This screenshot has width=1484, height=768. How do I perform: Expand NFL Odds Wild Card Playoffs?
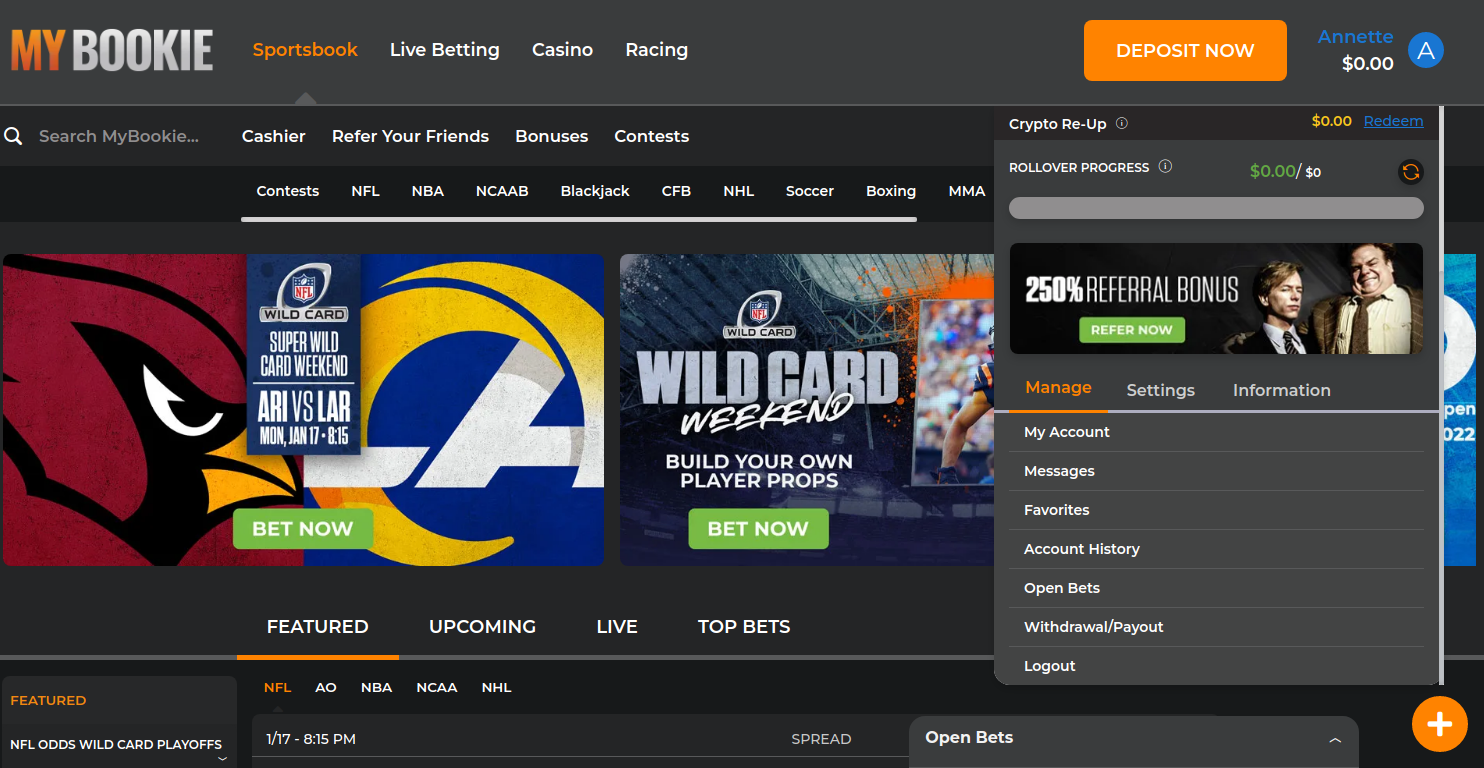point(222,759)
